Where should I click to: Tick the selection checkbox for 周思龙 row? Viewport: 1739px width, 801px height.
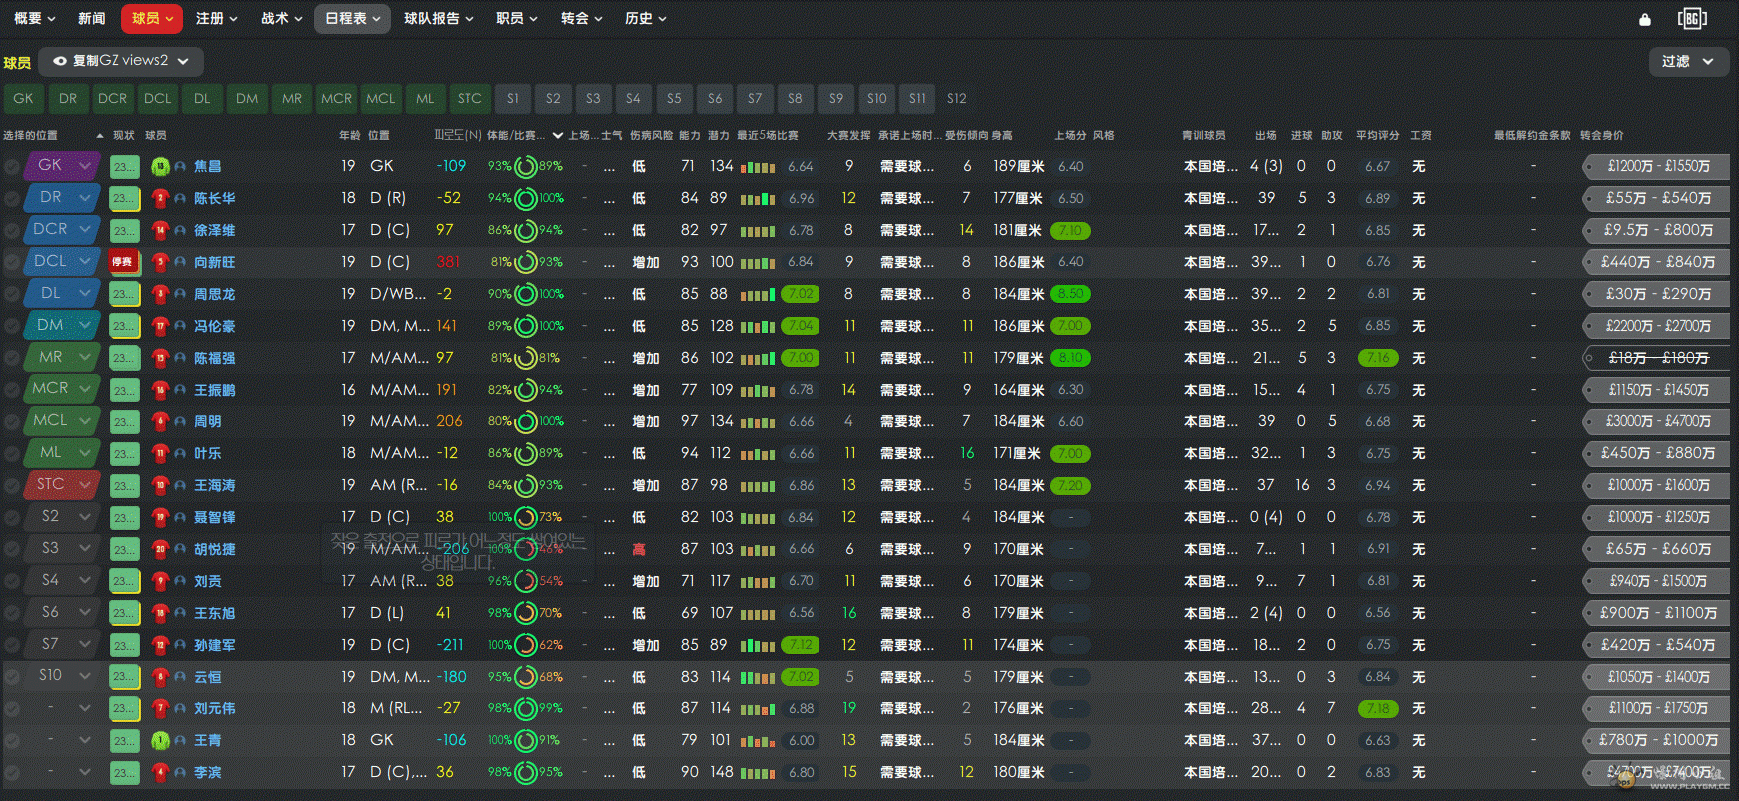pos(12,295)
